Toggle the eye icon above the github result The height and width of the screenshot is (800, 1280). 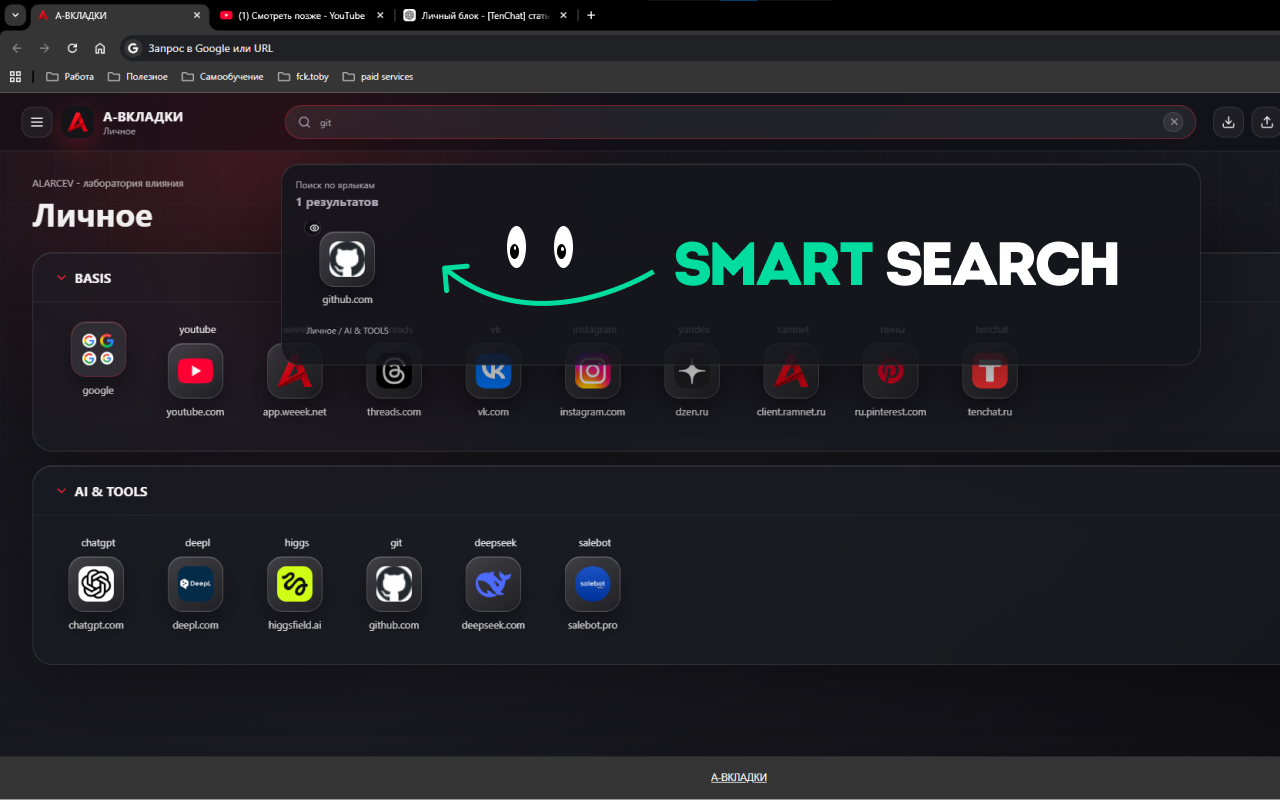pyautogui.click(x=314, y=228)
